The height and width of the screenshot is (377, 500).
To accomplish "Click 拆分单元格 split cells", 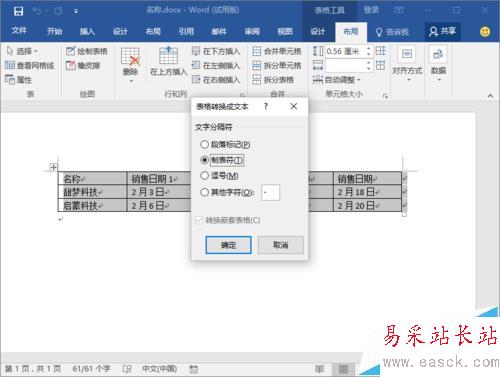I will [277, 65].
